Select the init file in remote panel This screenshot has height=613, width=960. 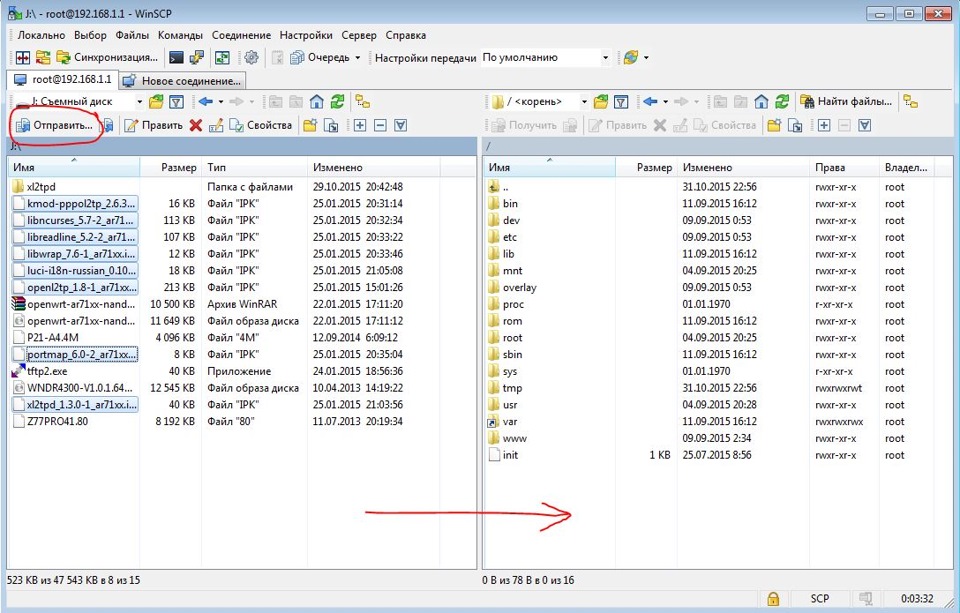510,455
